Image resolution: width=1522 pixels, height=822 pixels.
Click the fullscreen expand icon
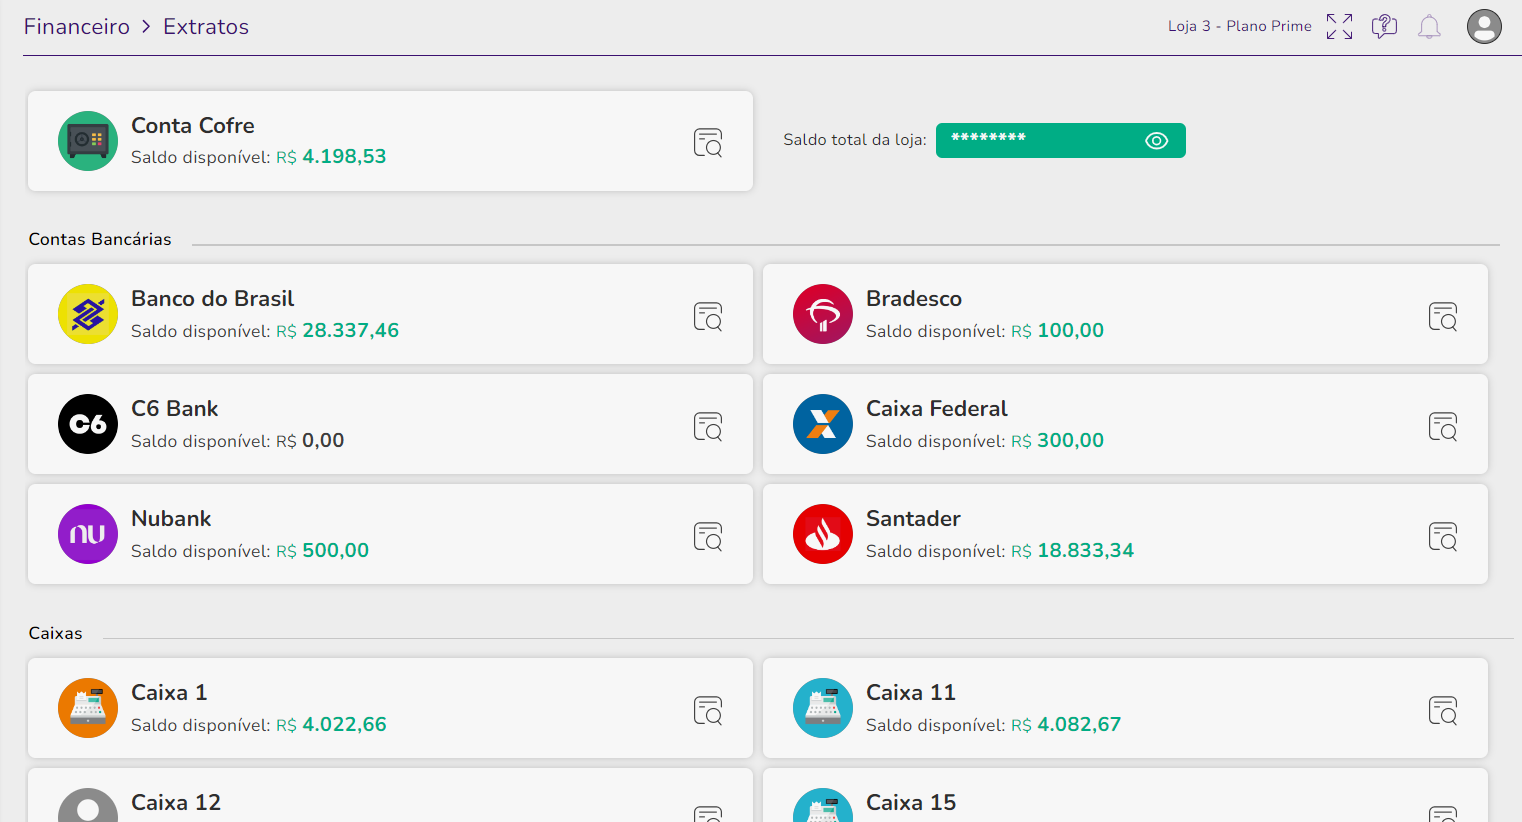(1339, 27)
